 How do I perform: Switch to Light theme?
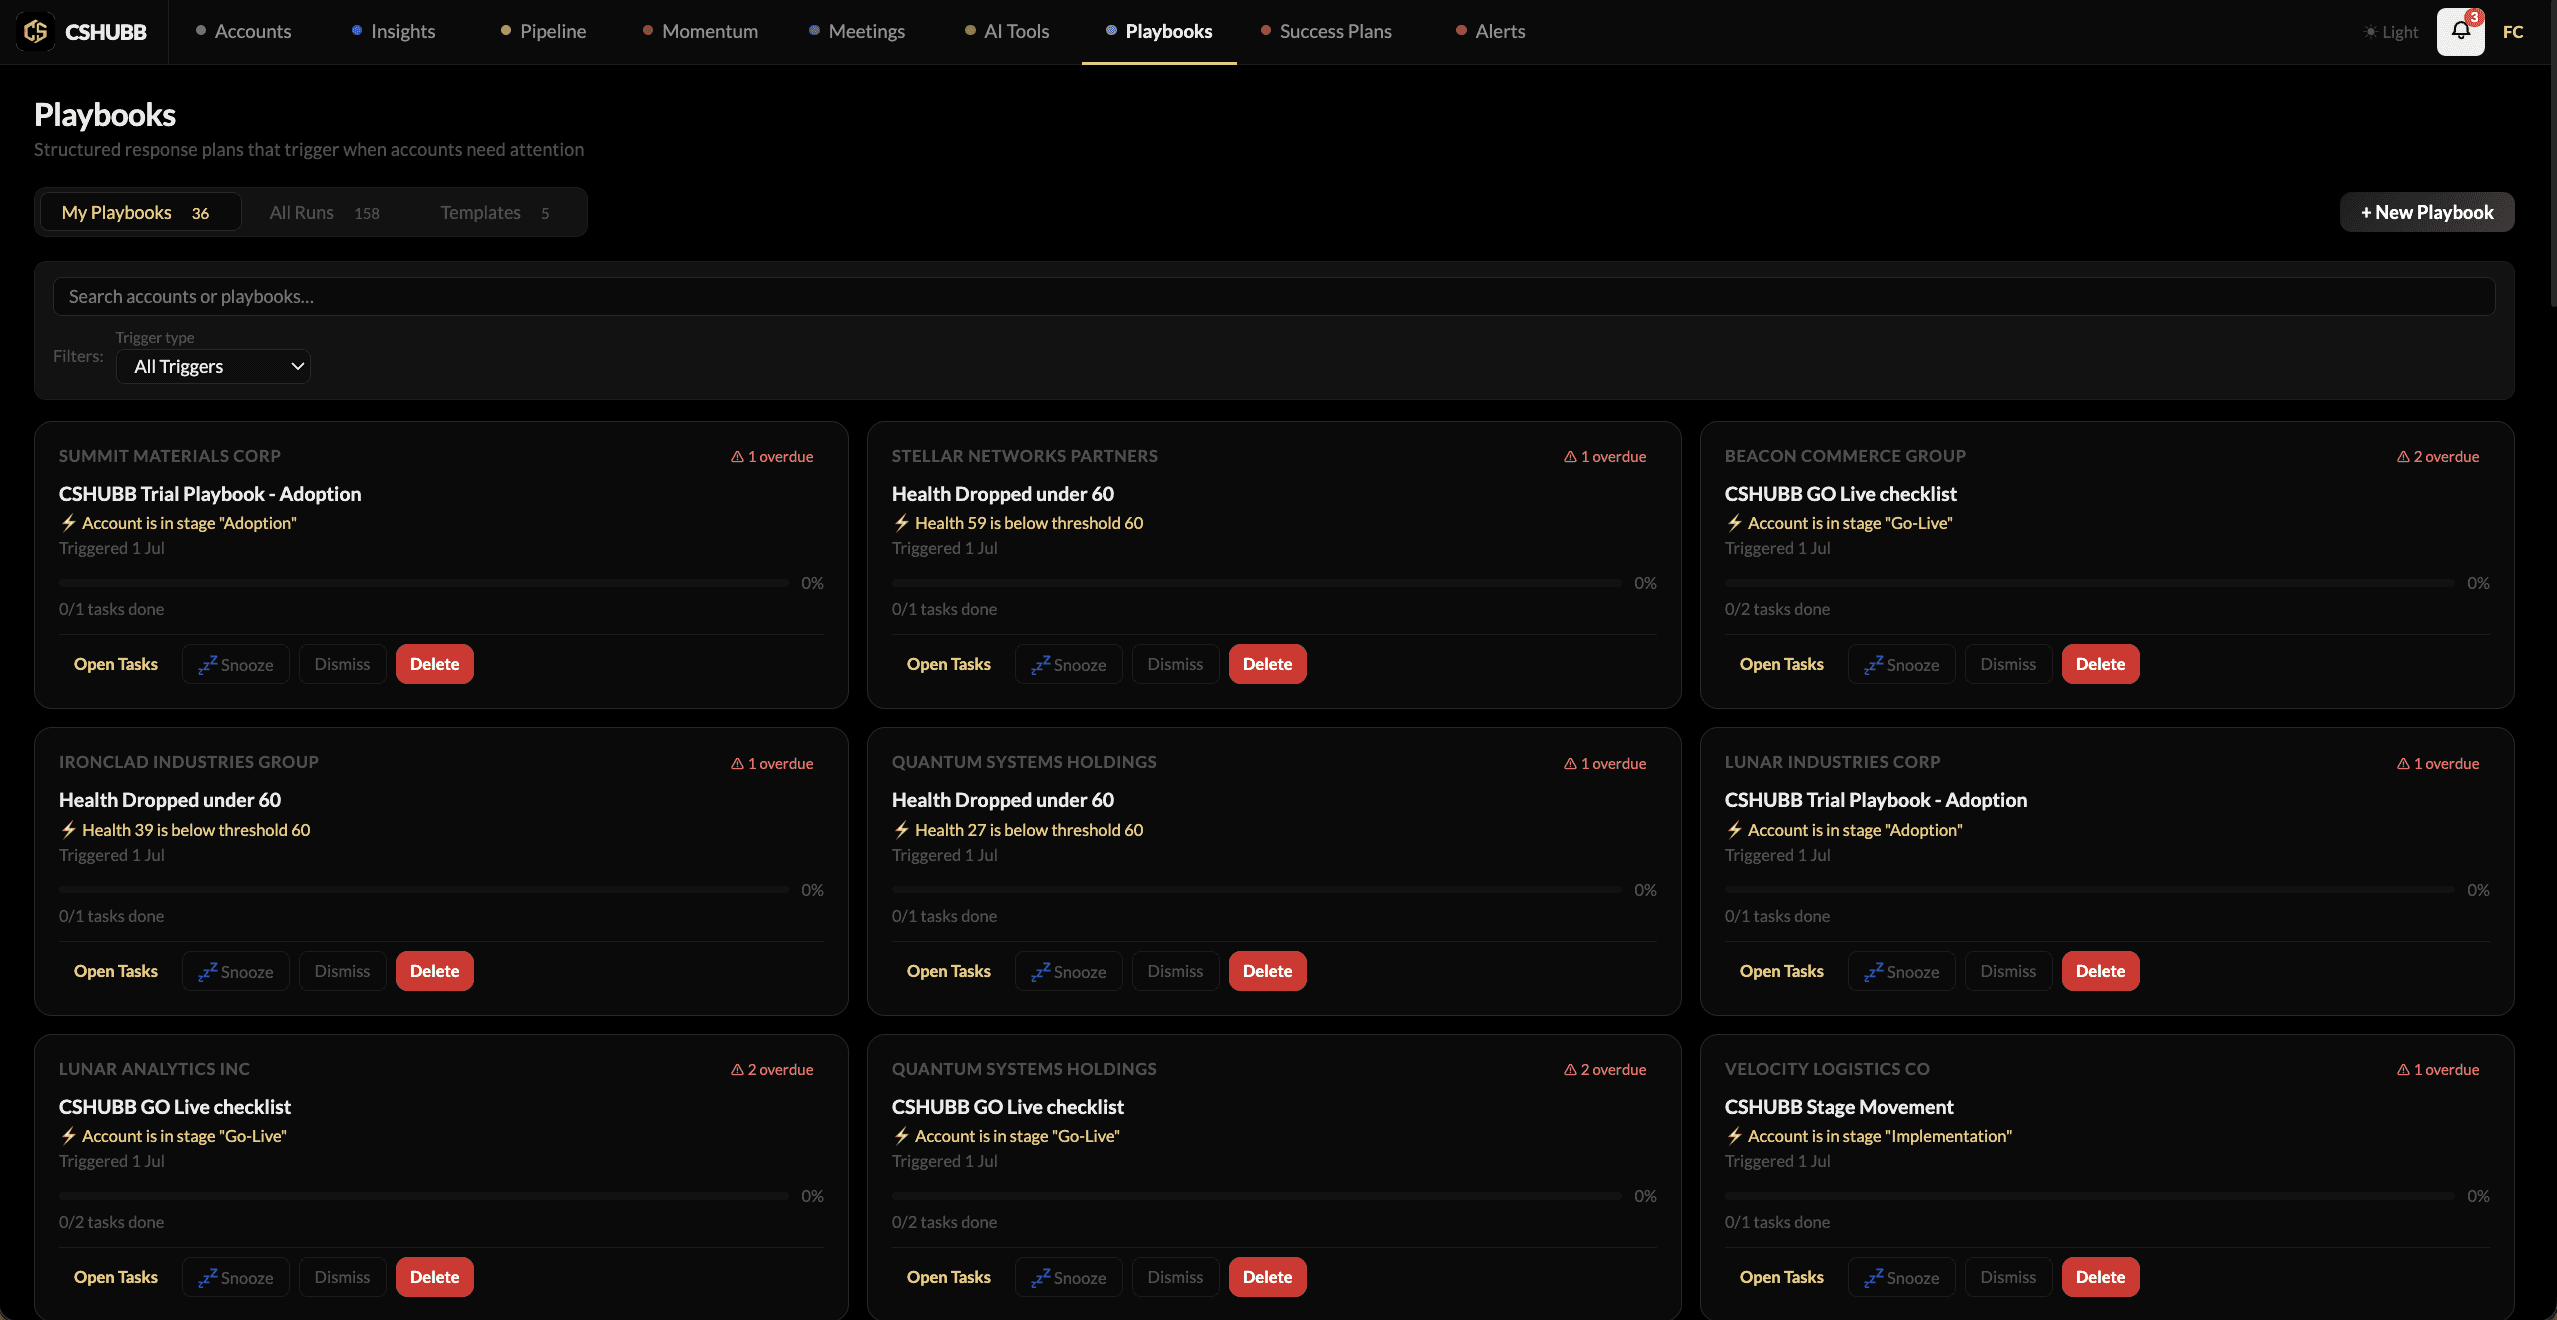point(2391,32)
